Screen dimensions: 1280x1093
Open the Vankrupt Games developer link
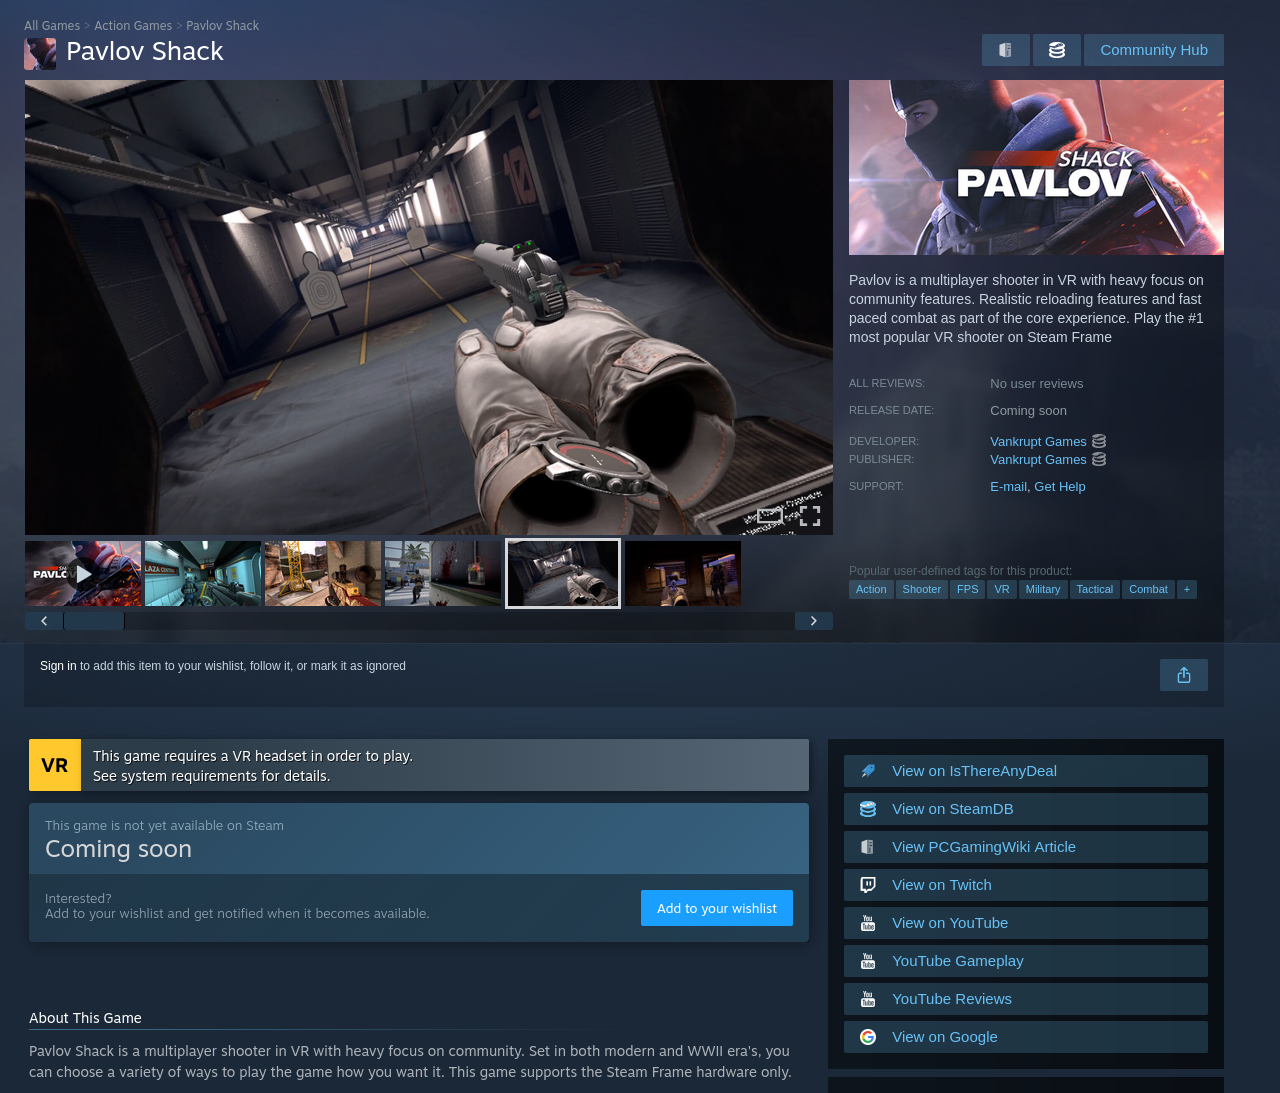1038,442
